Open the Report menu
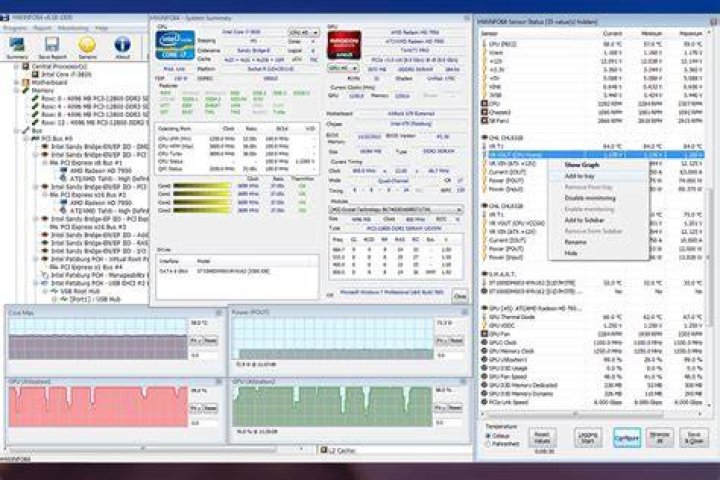The image size is (720, 480). [x=42, y=28]
